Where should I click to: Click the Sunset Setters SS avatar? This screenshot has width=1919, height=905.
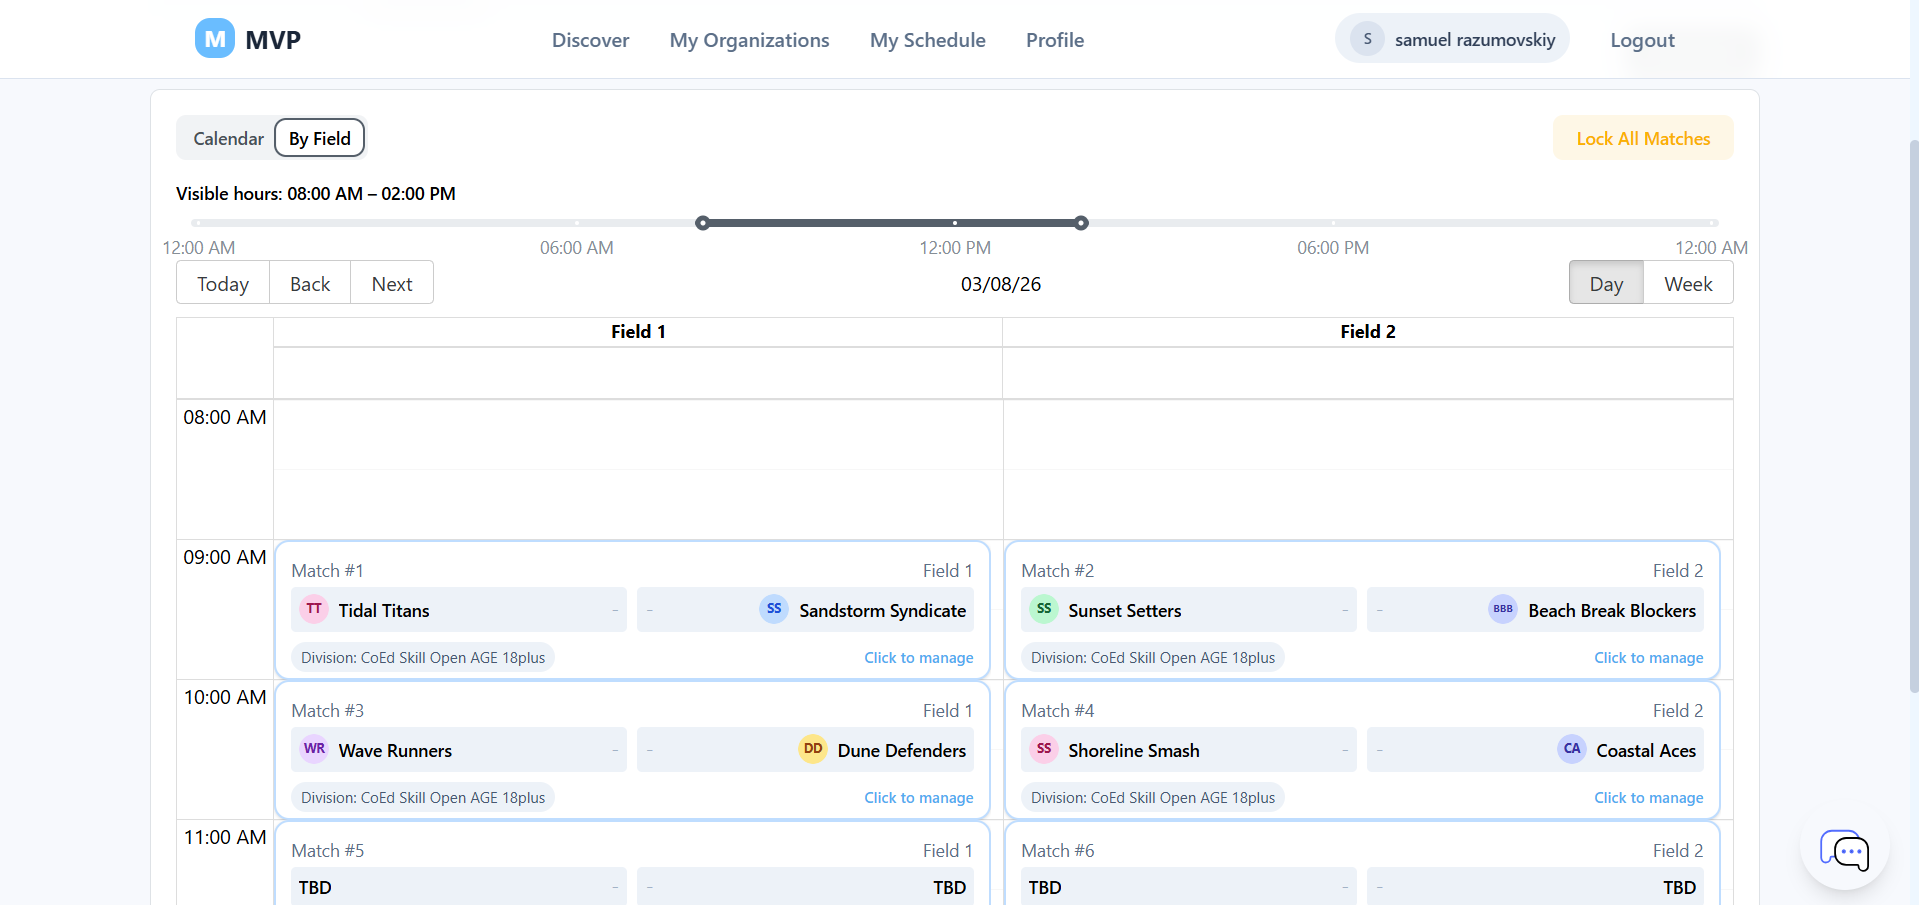(x=1044, y=609)
